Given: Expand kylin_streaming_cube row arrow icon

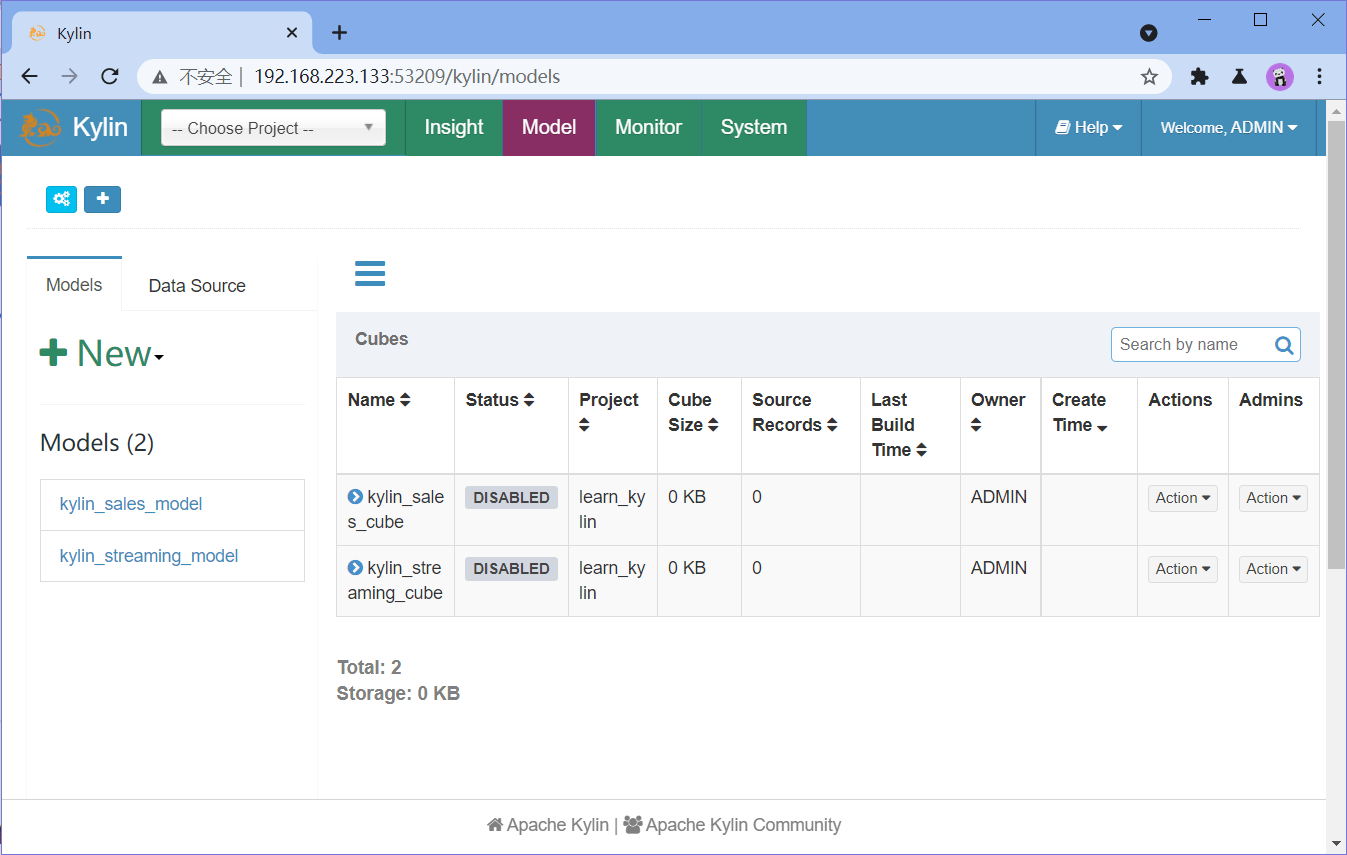Looking at the screenshot, I should pyautogui.click(x=355, y=568).
